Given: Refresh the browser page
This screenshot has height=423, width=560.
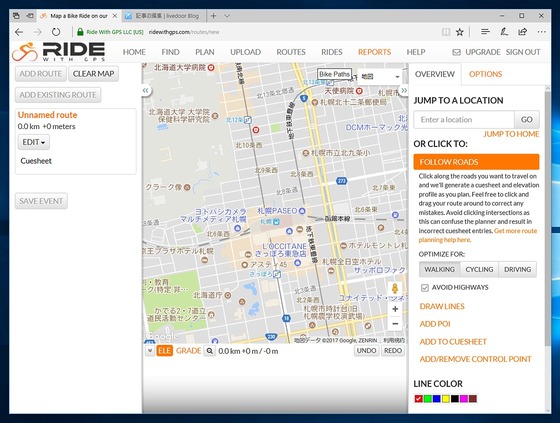Looking at the screenshot, I should pyautogui.click(x=56, y=32).
